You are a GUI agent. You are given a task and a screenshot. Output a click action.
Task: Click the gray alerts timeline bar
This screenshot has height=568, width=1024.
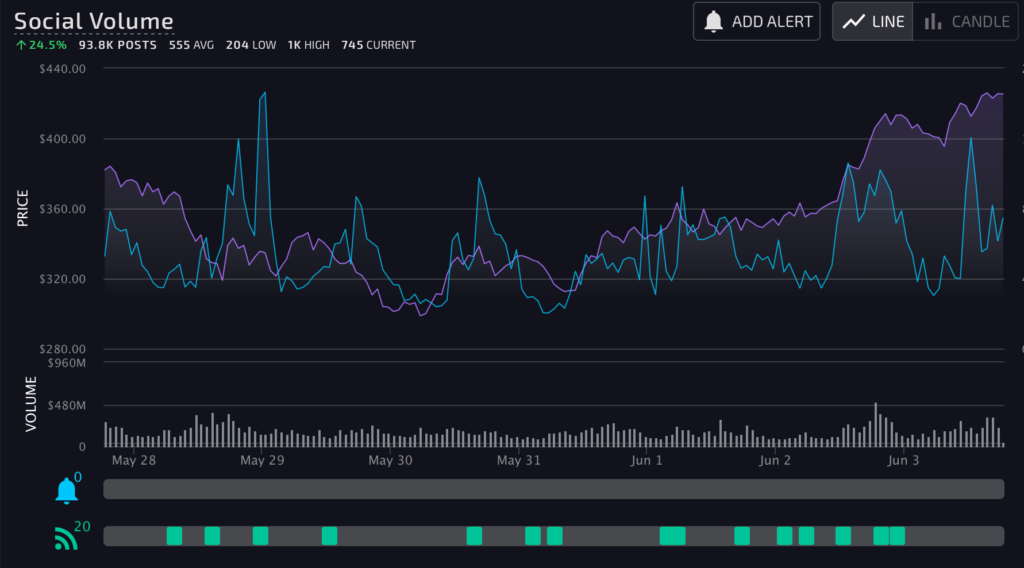553,489
